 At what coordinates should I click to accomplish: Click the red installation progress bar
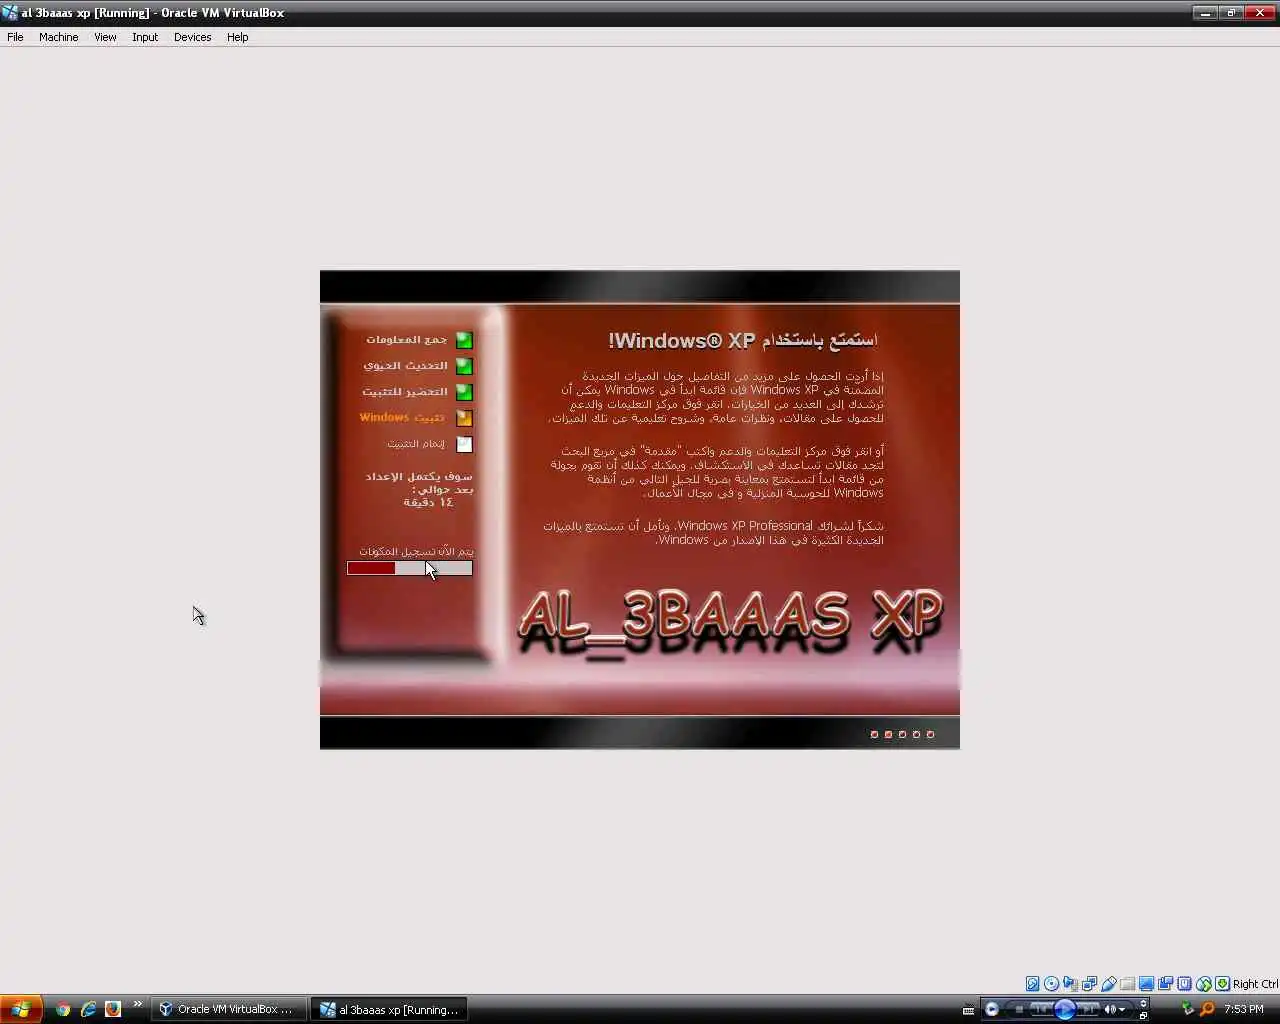point(410,568)
